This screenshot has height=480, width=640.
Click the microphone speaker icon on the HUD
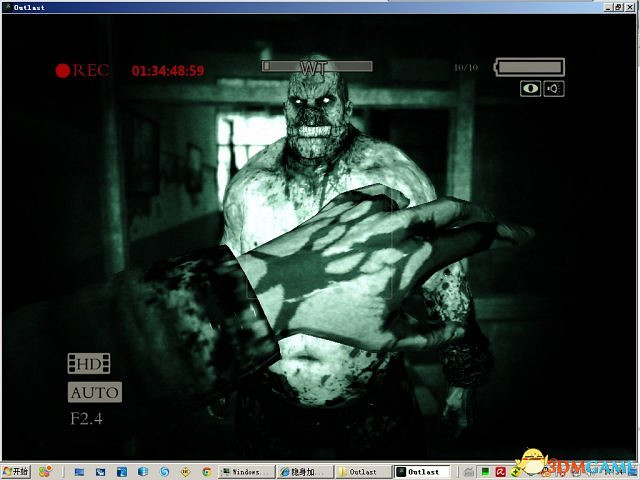pos(554,89)
